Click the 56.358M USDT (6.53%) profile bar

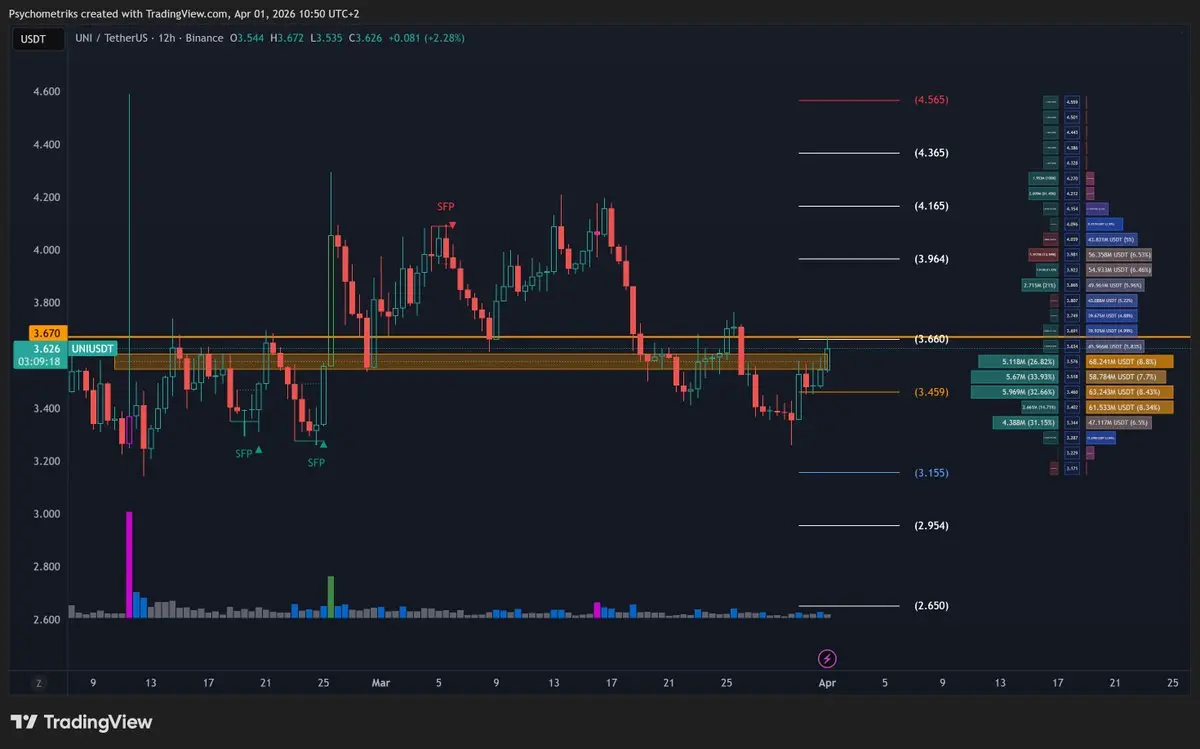1118,254
